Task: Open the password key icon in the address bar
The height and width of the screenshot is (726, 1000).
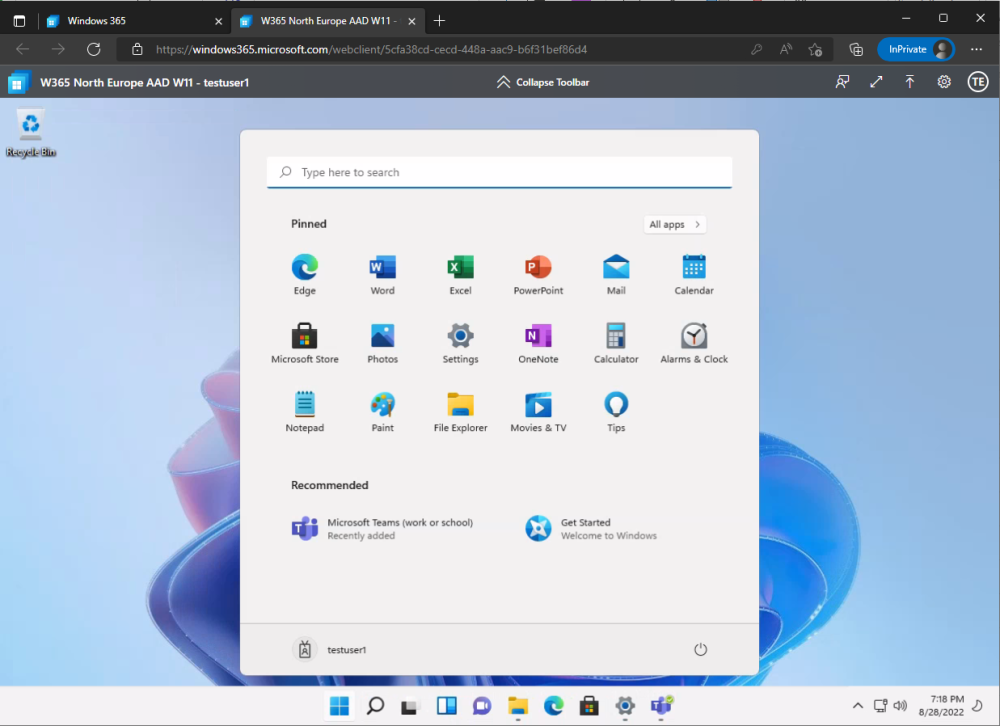Action: (x=756, y=49)
